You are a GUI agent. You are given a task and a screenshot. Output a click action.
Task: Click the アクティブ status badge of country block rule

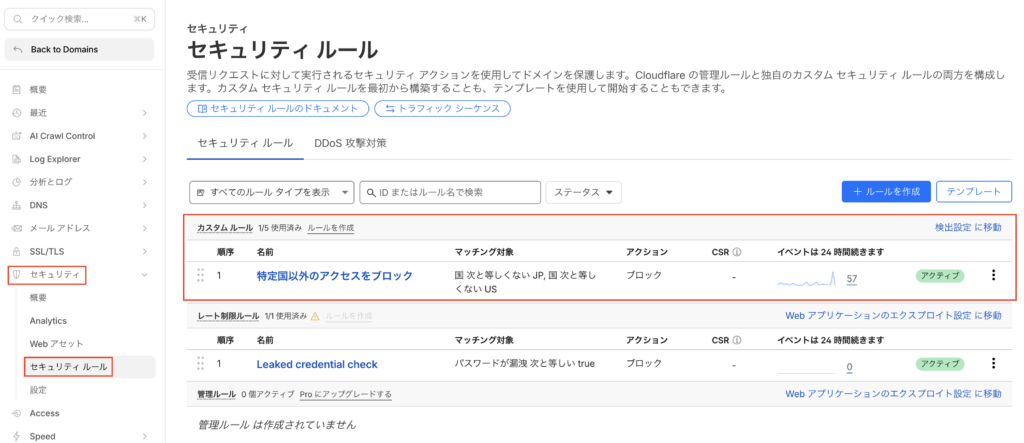tap(940, 275)
